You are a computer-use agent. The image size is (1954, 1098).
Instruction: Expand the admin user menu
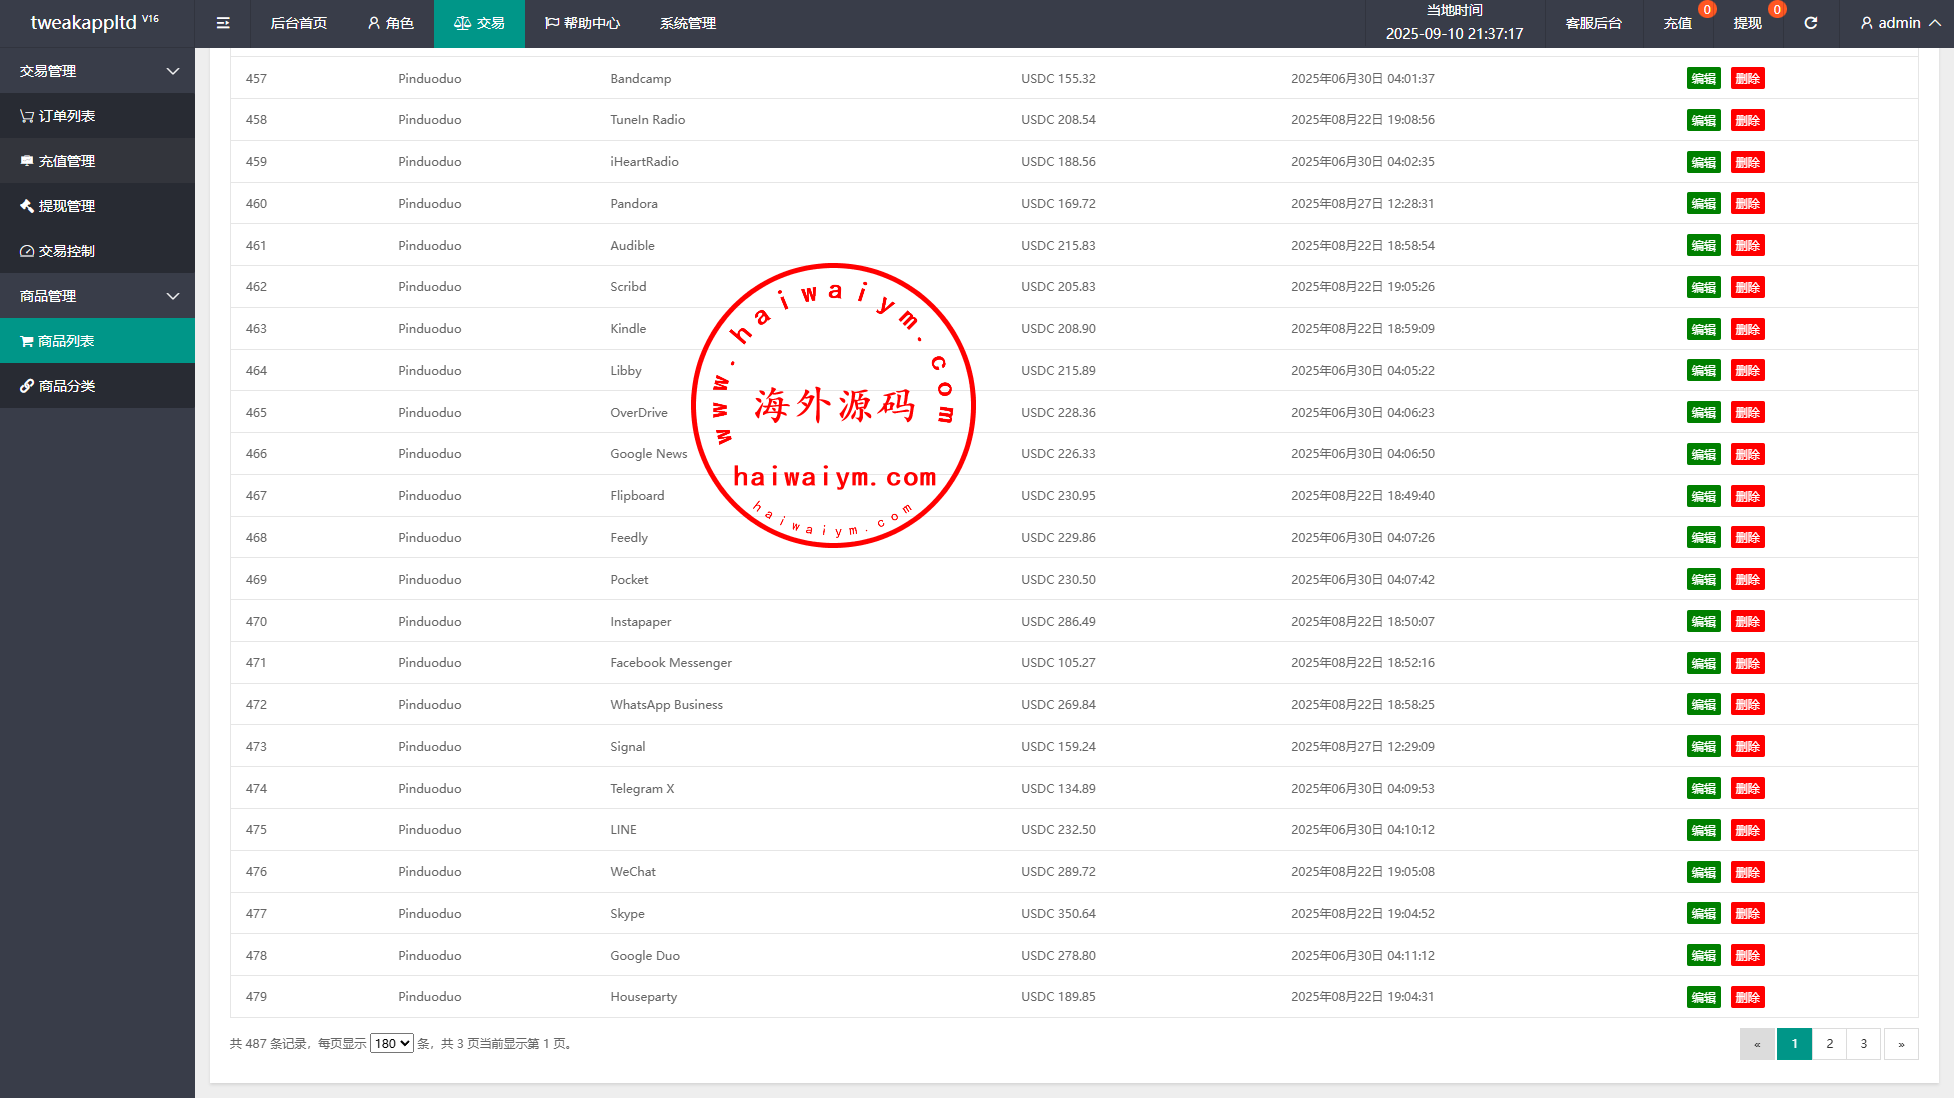1899,23
